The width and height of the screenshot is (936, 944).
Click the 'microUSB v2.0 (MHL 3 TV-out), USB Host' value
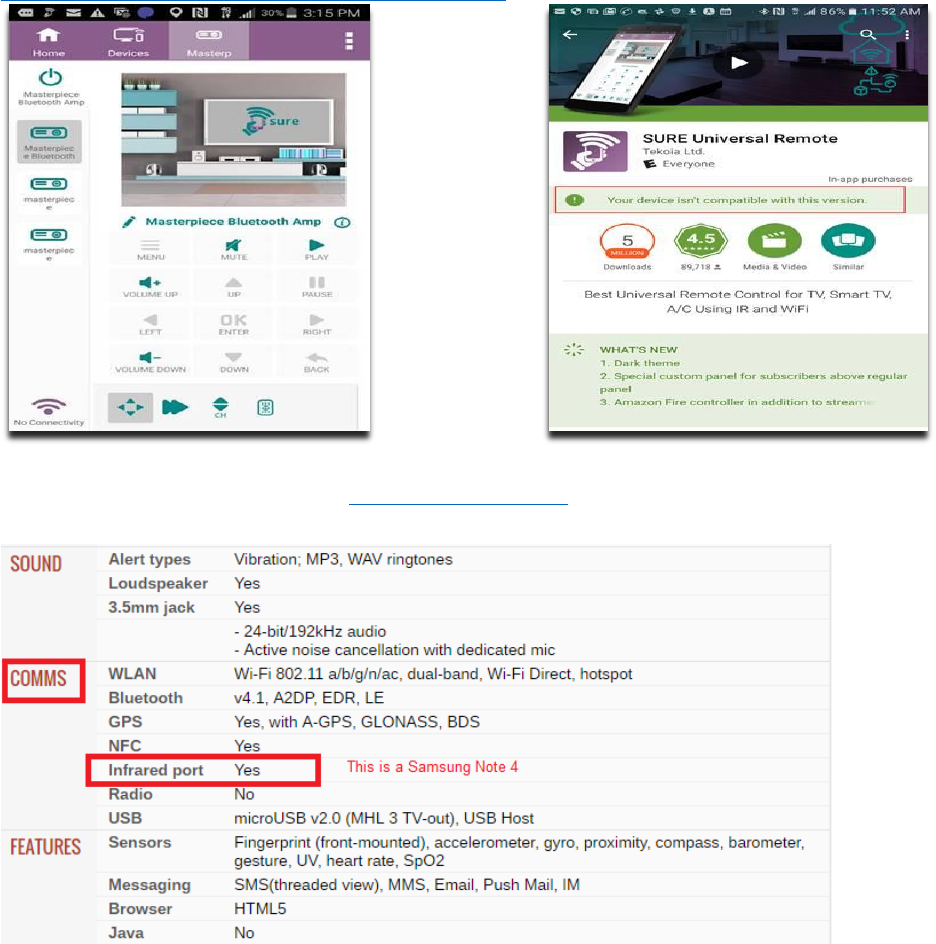click(383, 818)
